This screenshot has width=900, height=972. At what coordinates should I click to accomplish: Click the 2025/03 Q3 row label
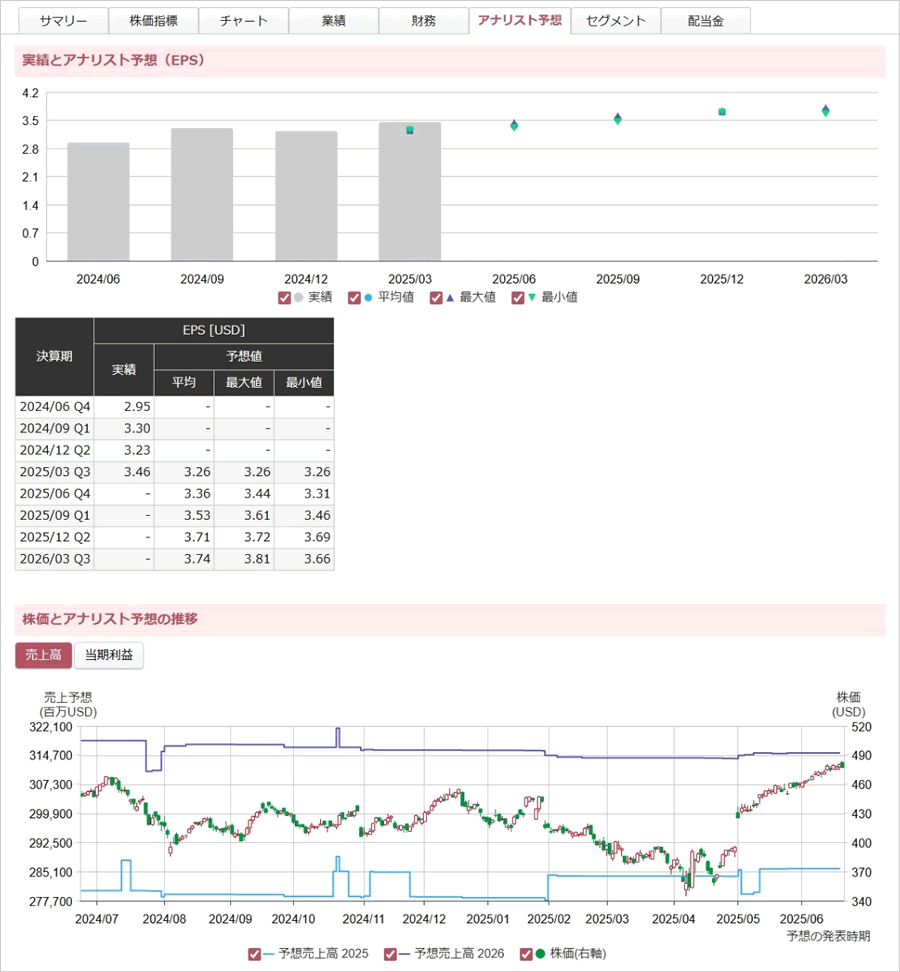[x=55, y=472]
